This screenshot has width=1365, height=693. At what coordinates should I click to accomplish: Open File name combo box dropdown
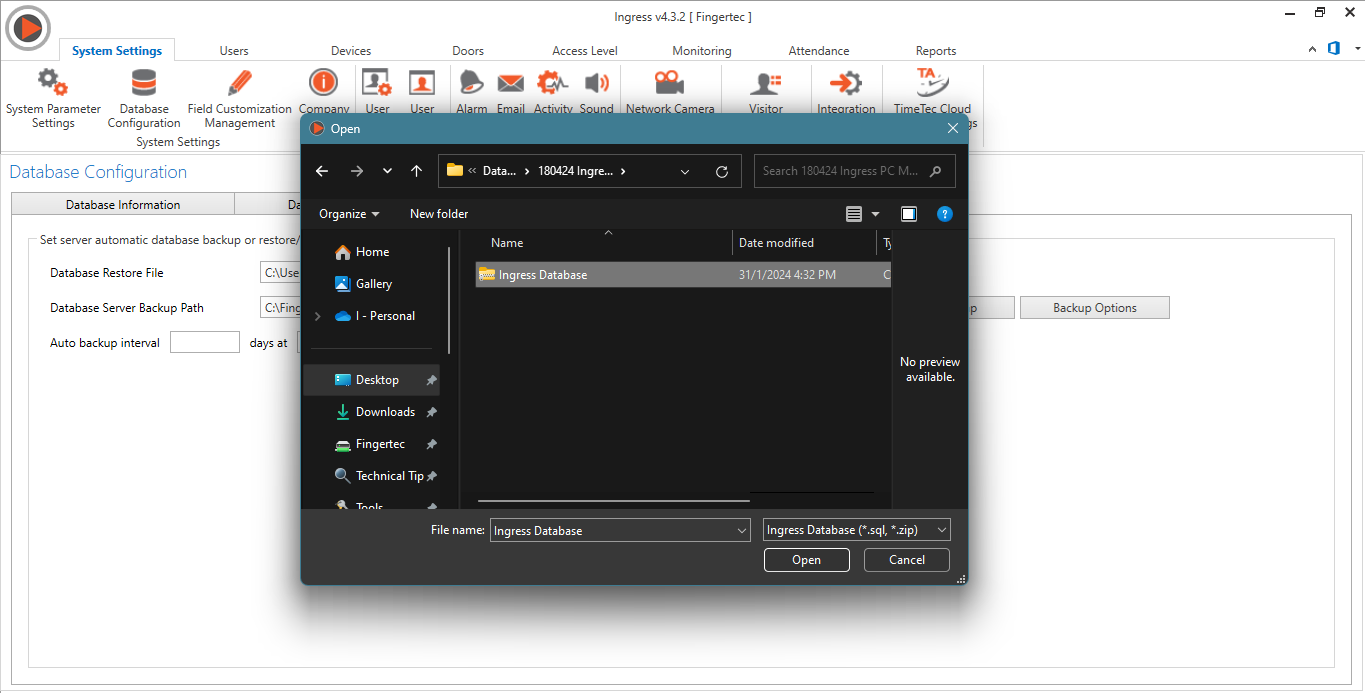click(x=741, y=531)
